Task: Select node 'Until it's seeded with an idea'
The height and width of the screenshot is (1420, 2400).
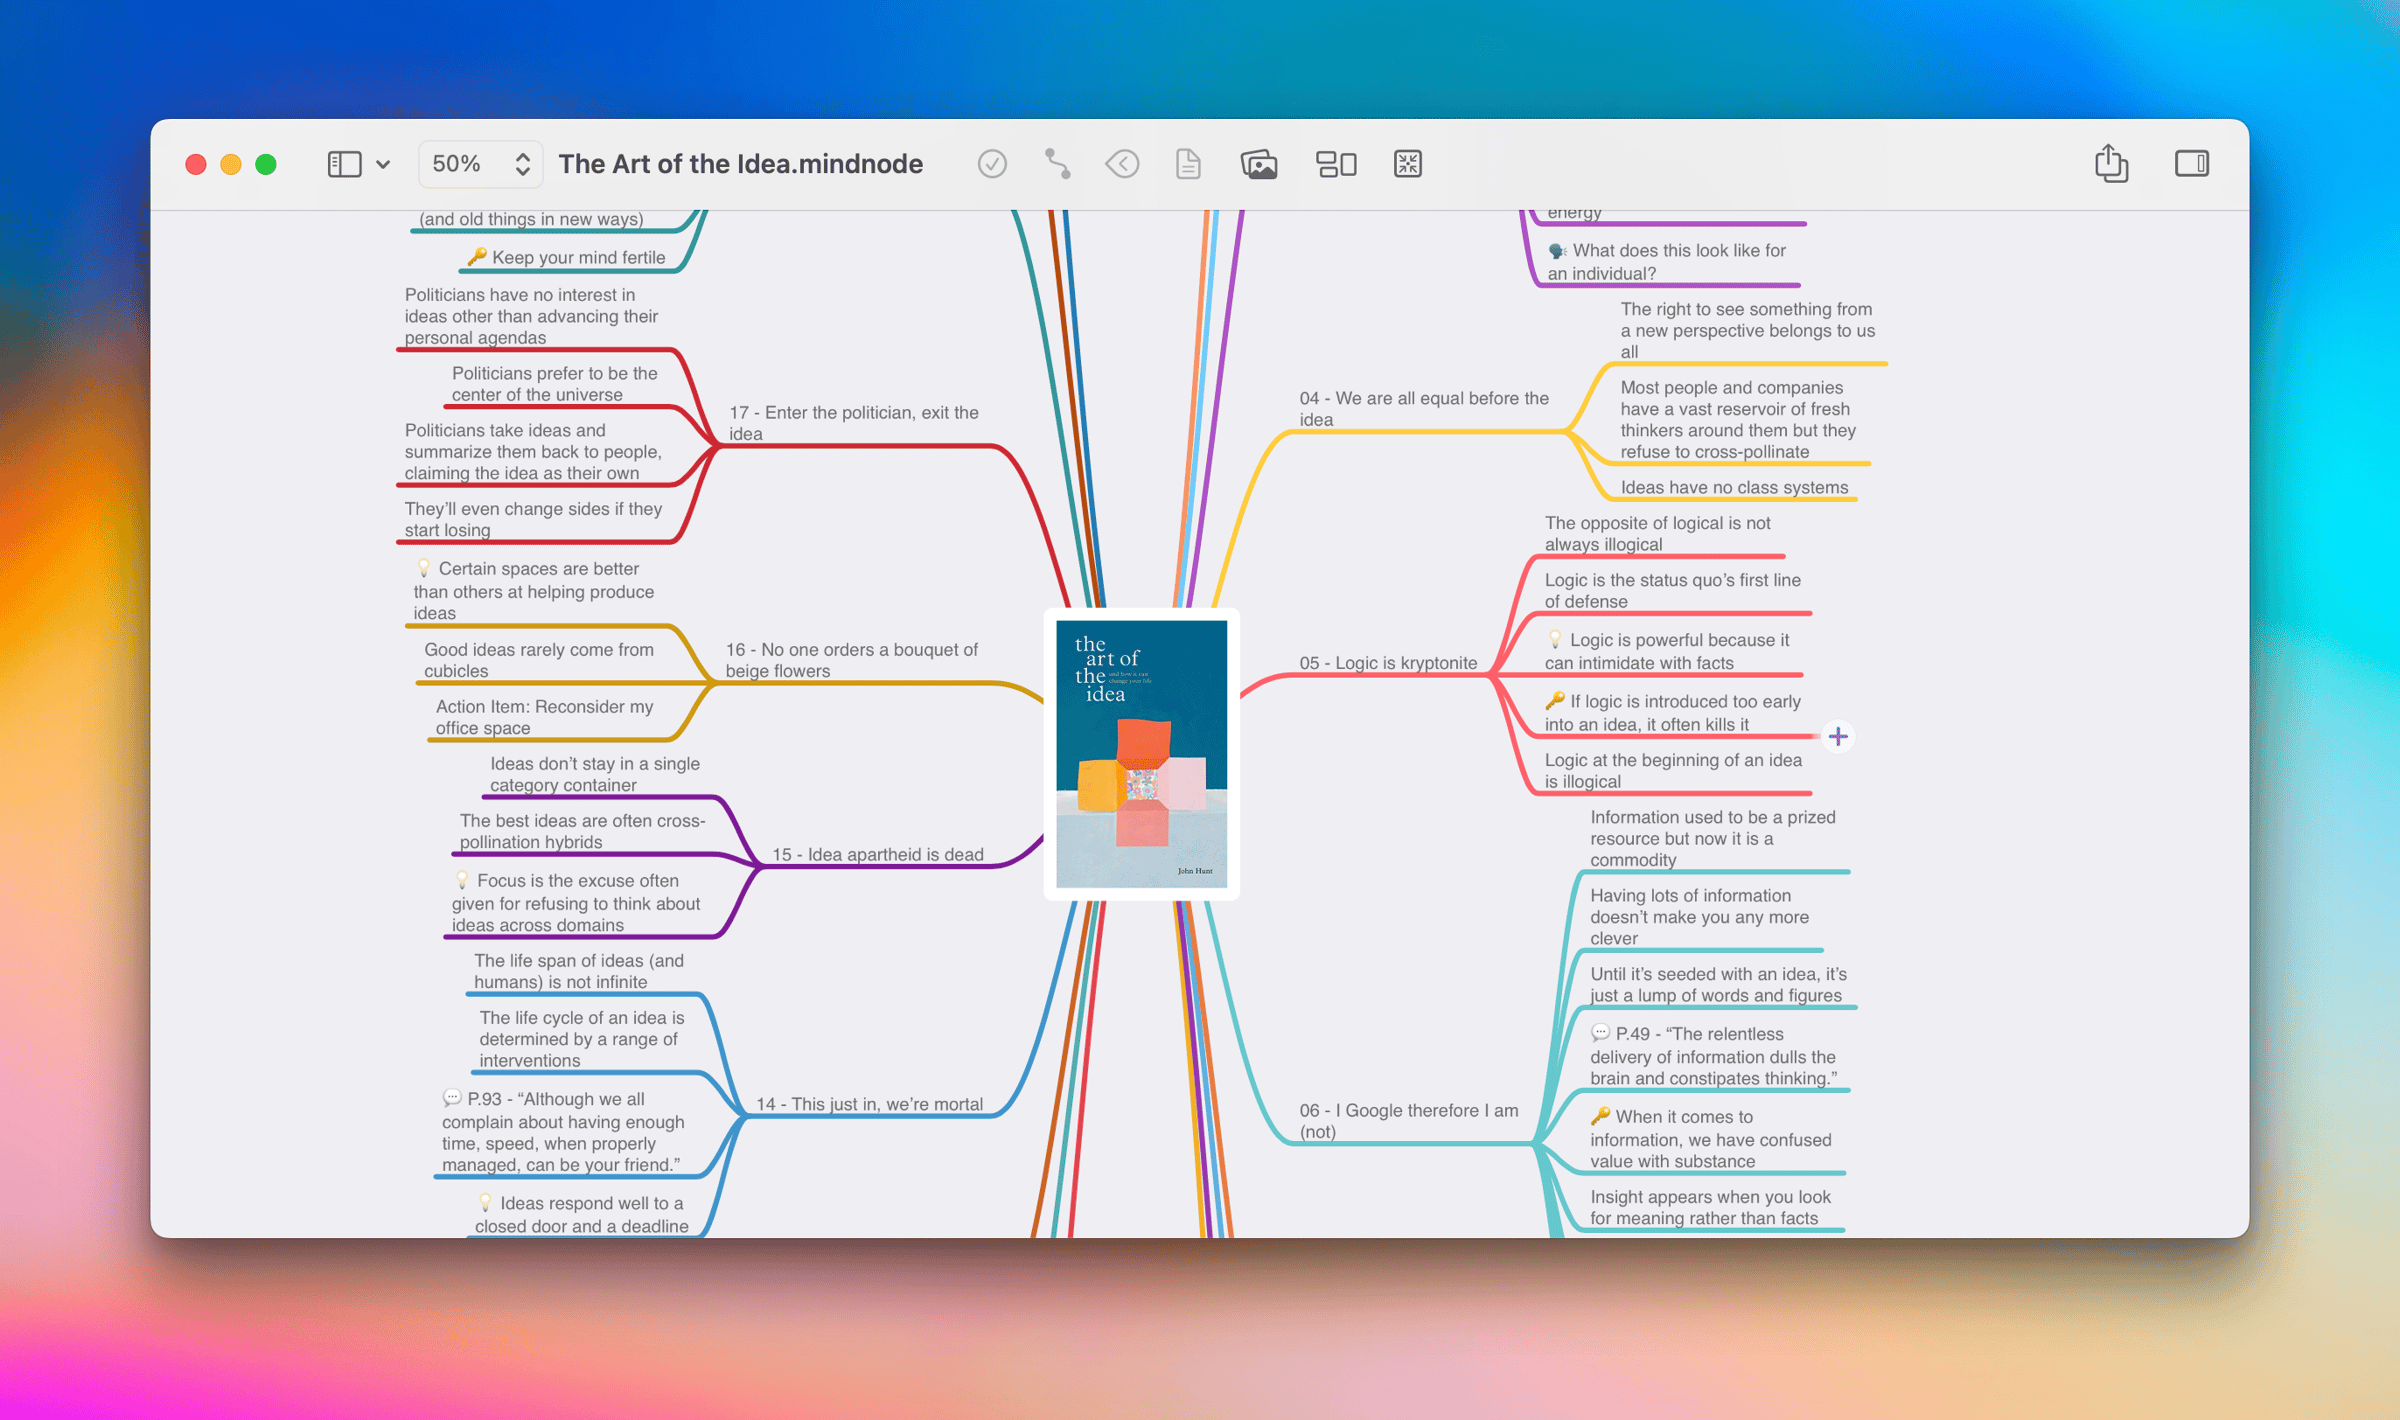Action: coord(1717,984)
